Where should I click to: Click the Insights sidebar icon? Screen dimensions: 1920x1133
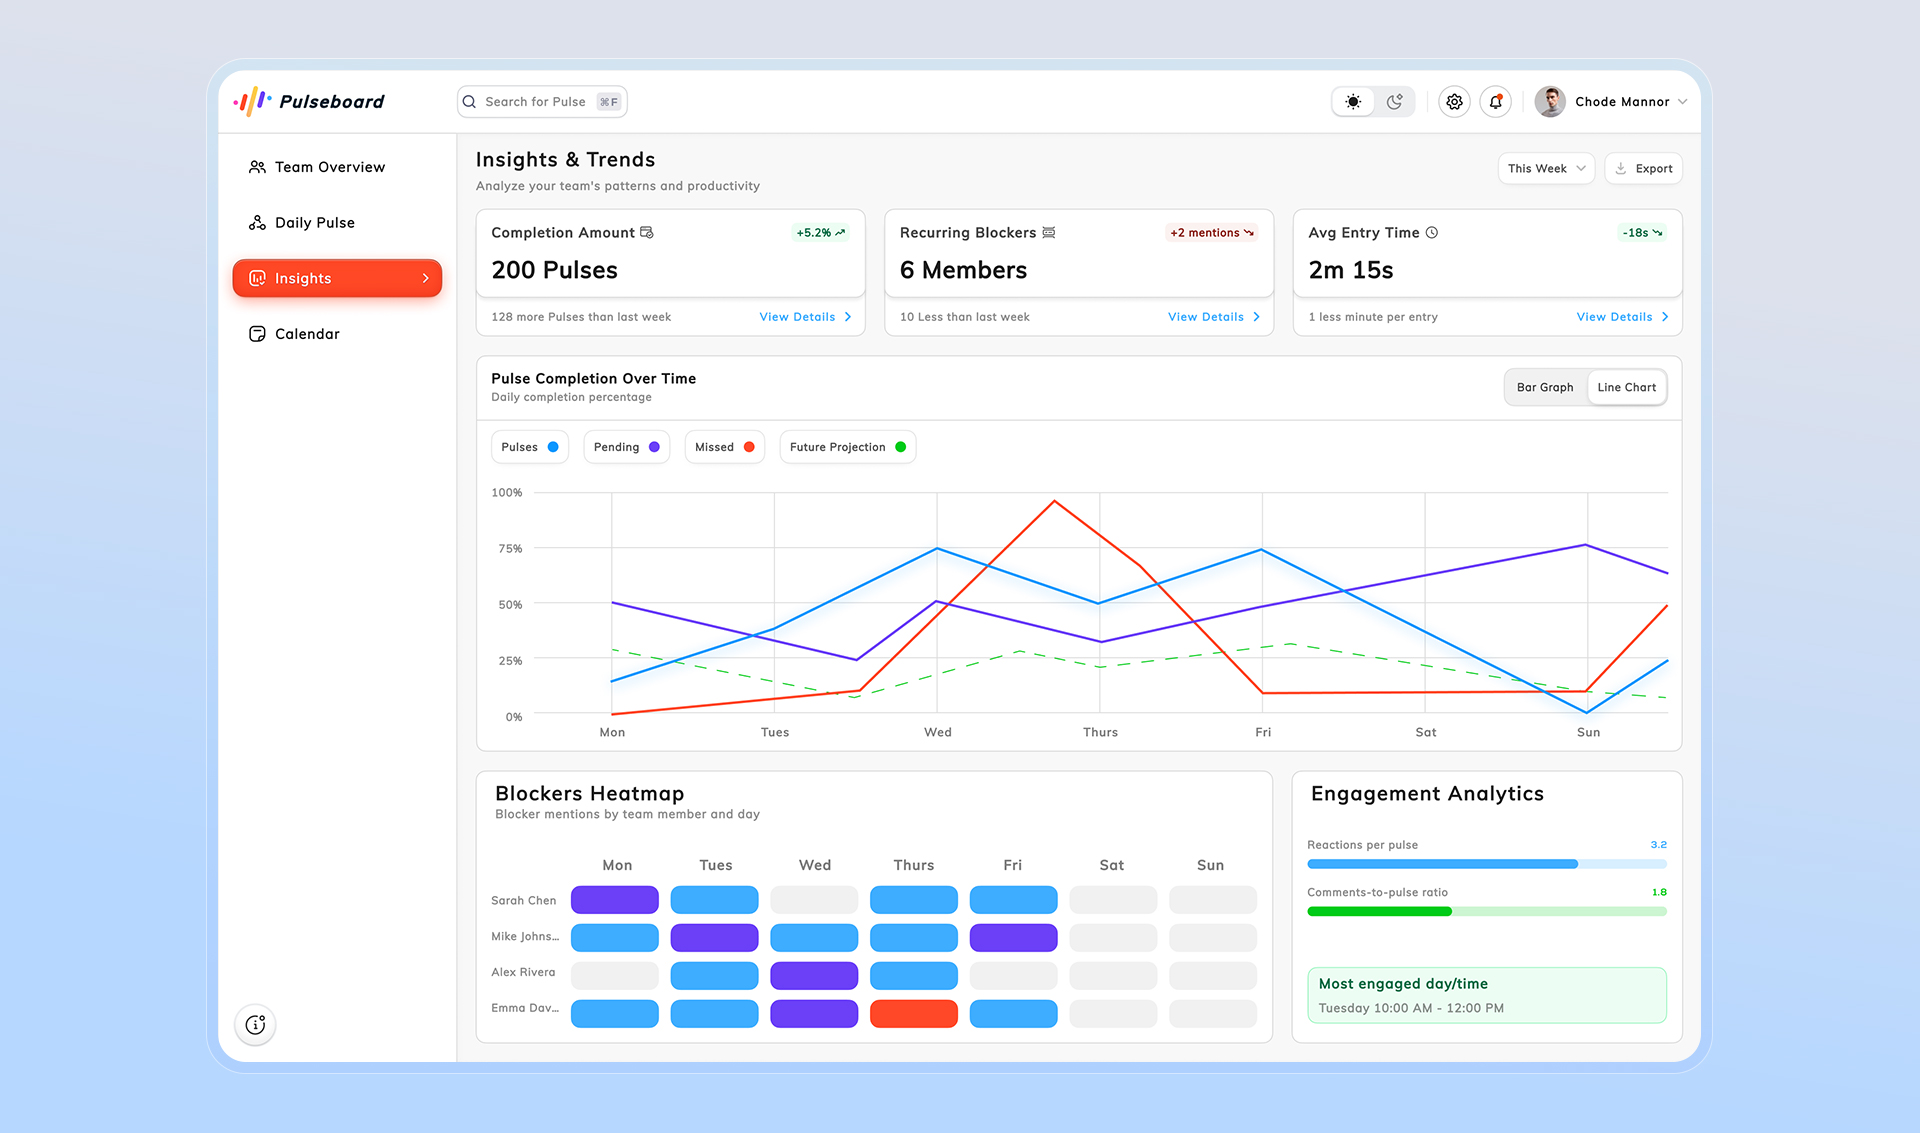tap(258, 278)
